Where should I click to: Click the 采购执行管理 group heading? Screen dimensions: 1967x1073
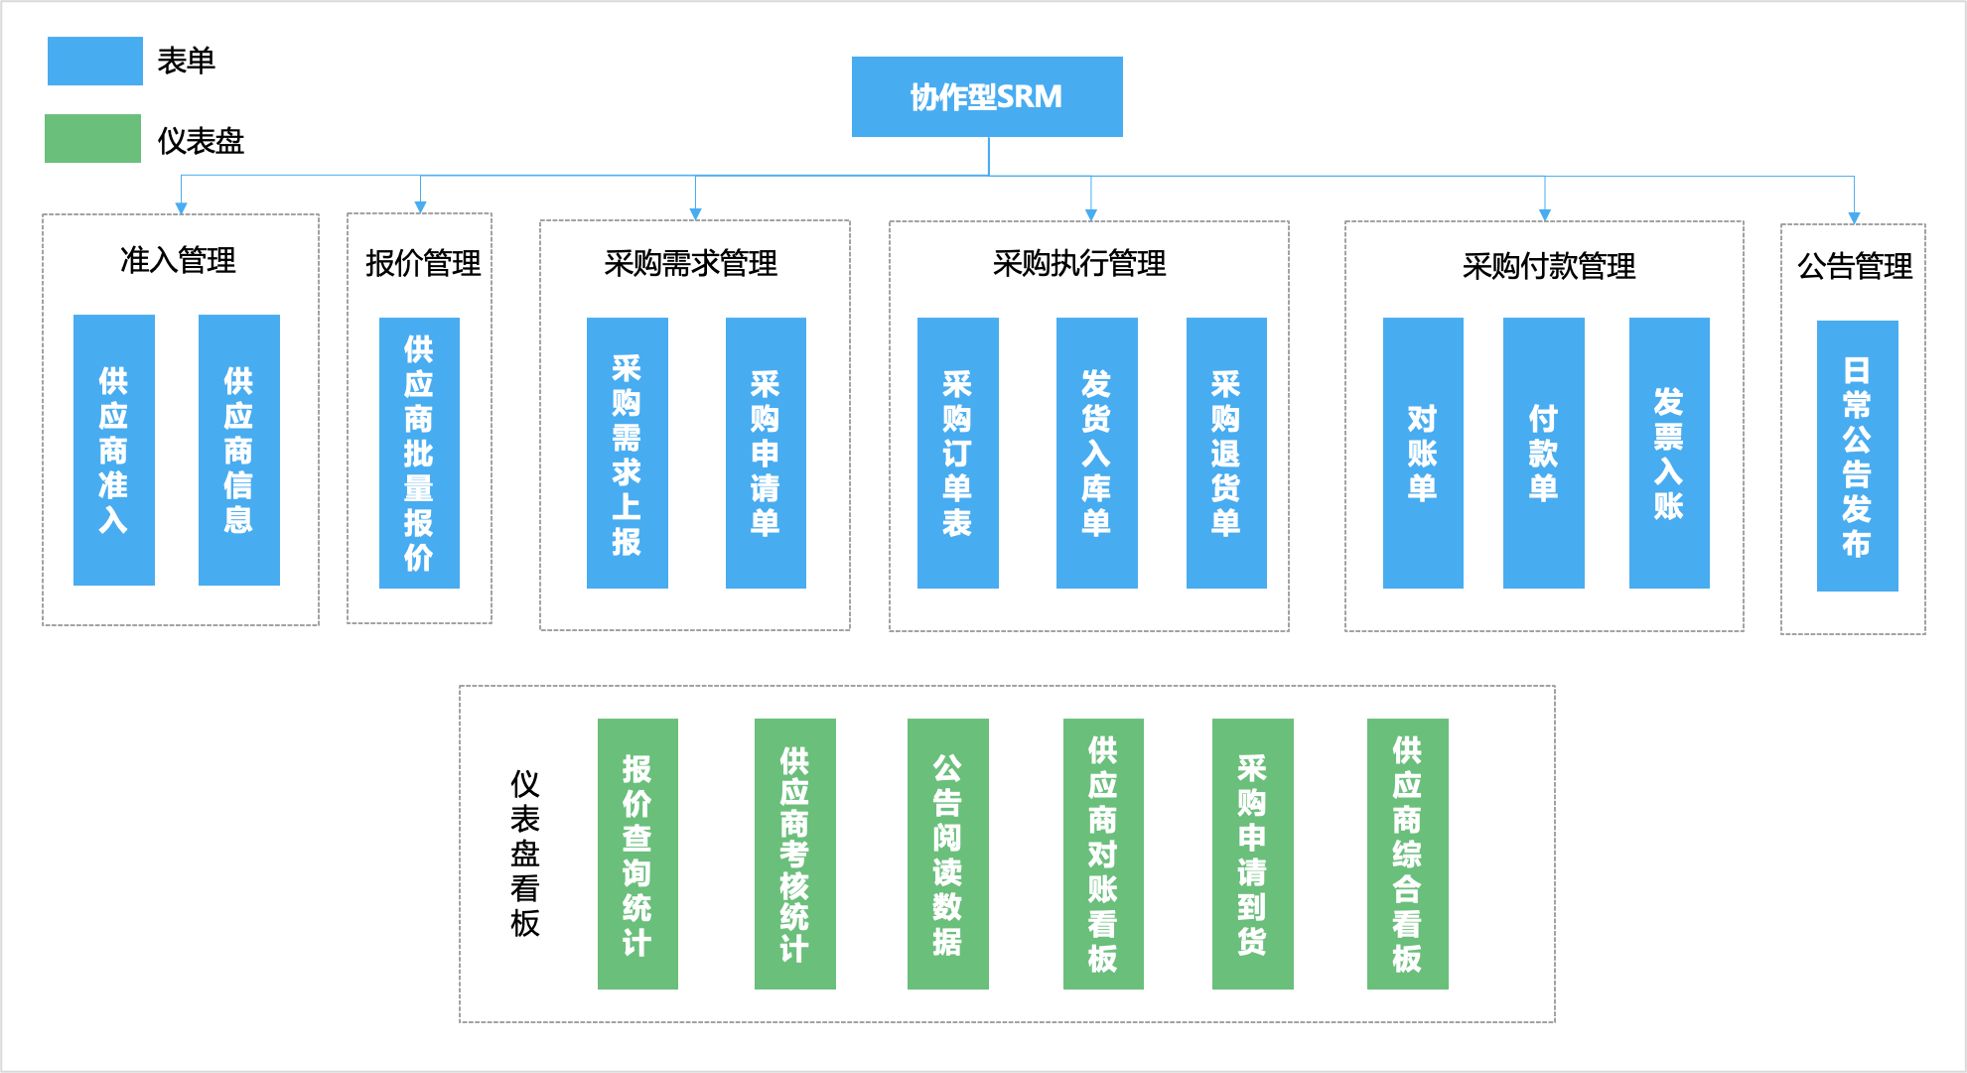tap(1079, 263)
